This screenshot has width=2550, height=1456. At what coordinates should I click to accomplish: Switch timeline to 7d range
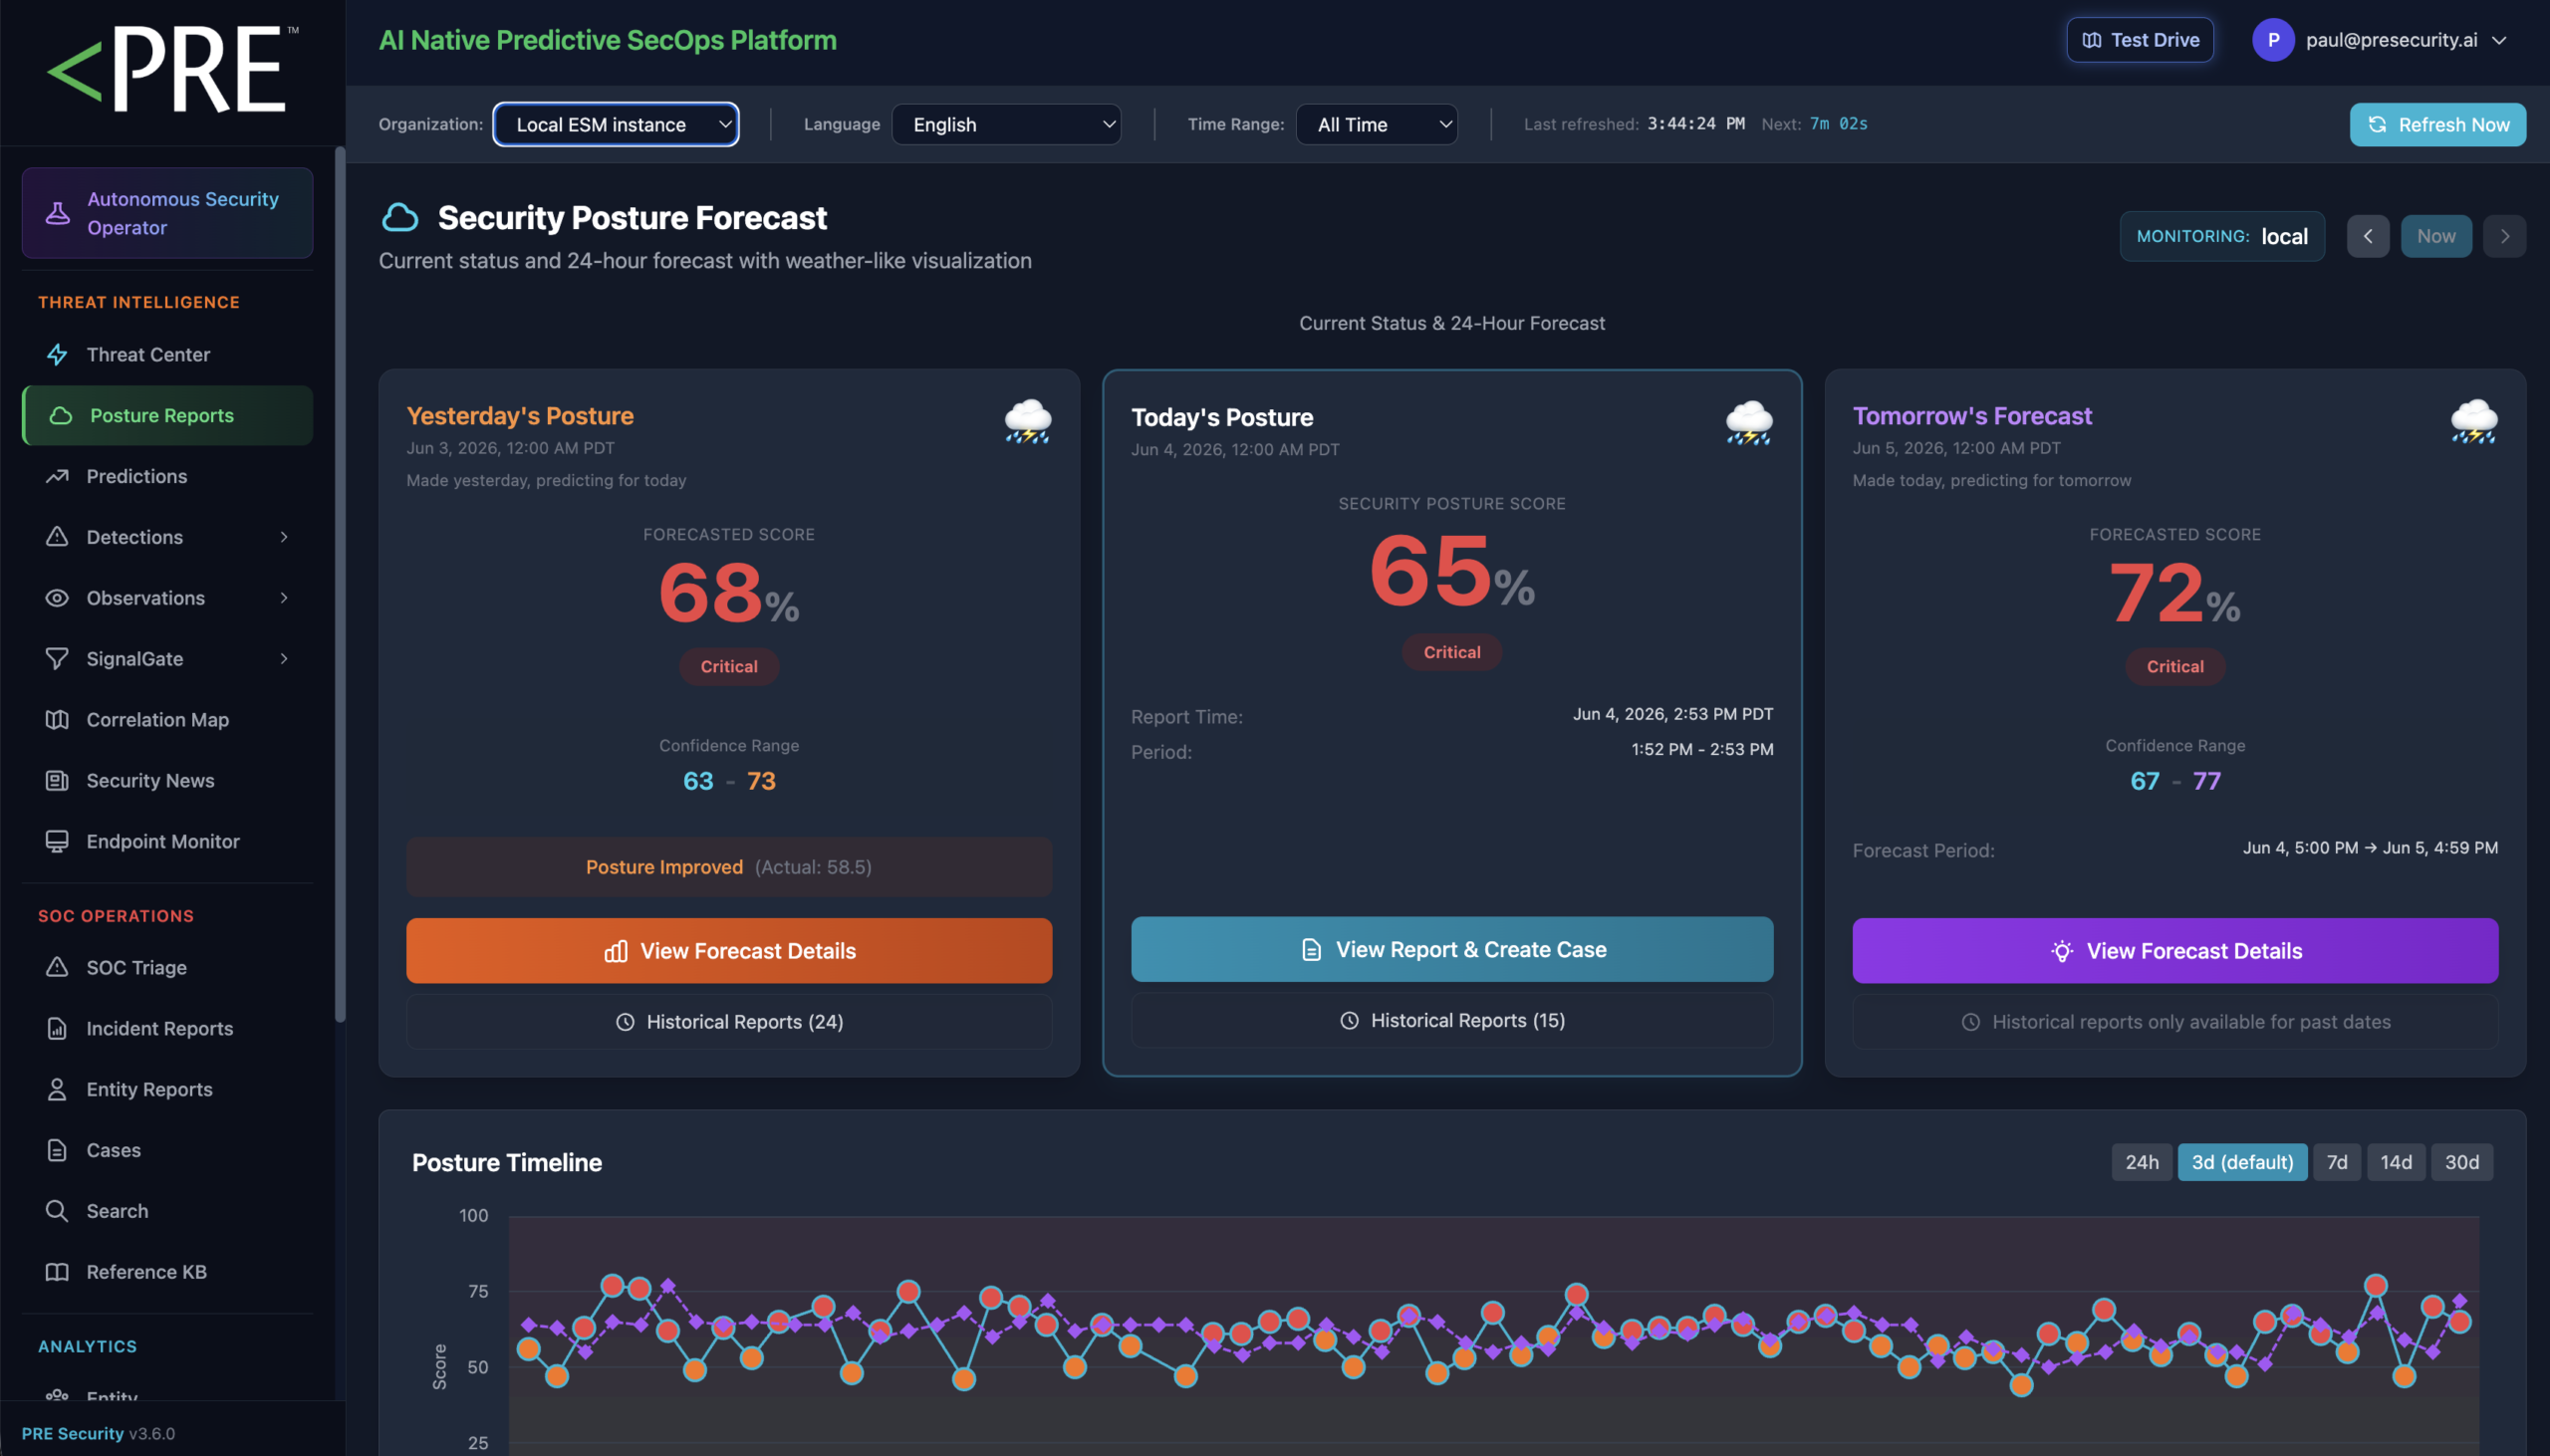point(2336,1161)
